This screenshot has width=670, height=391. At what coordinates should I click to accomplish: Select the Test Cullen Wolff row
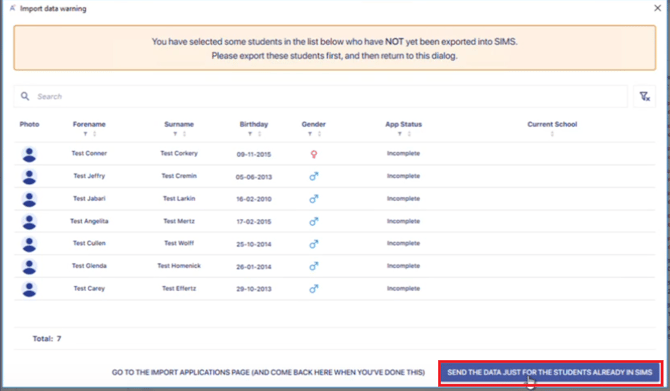coord(335,244)
